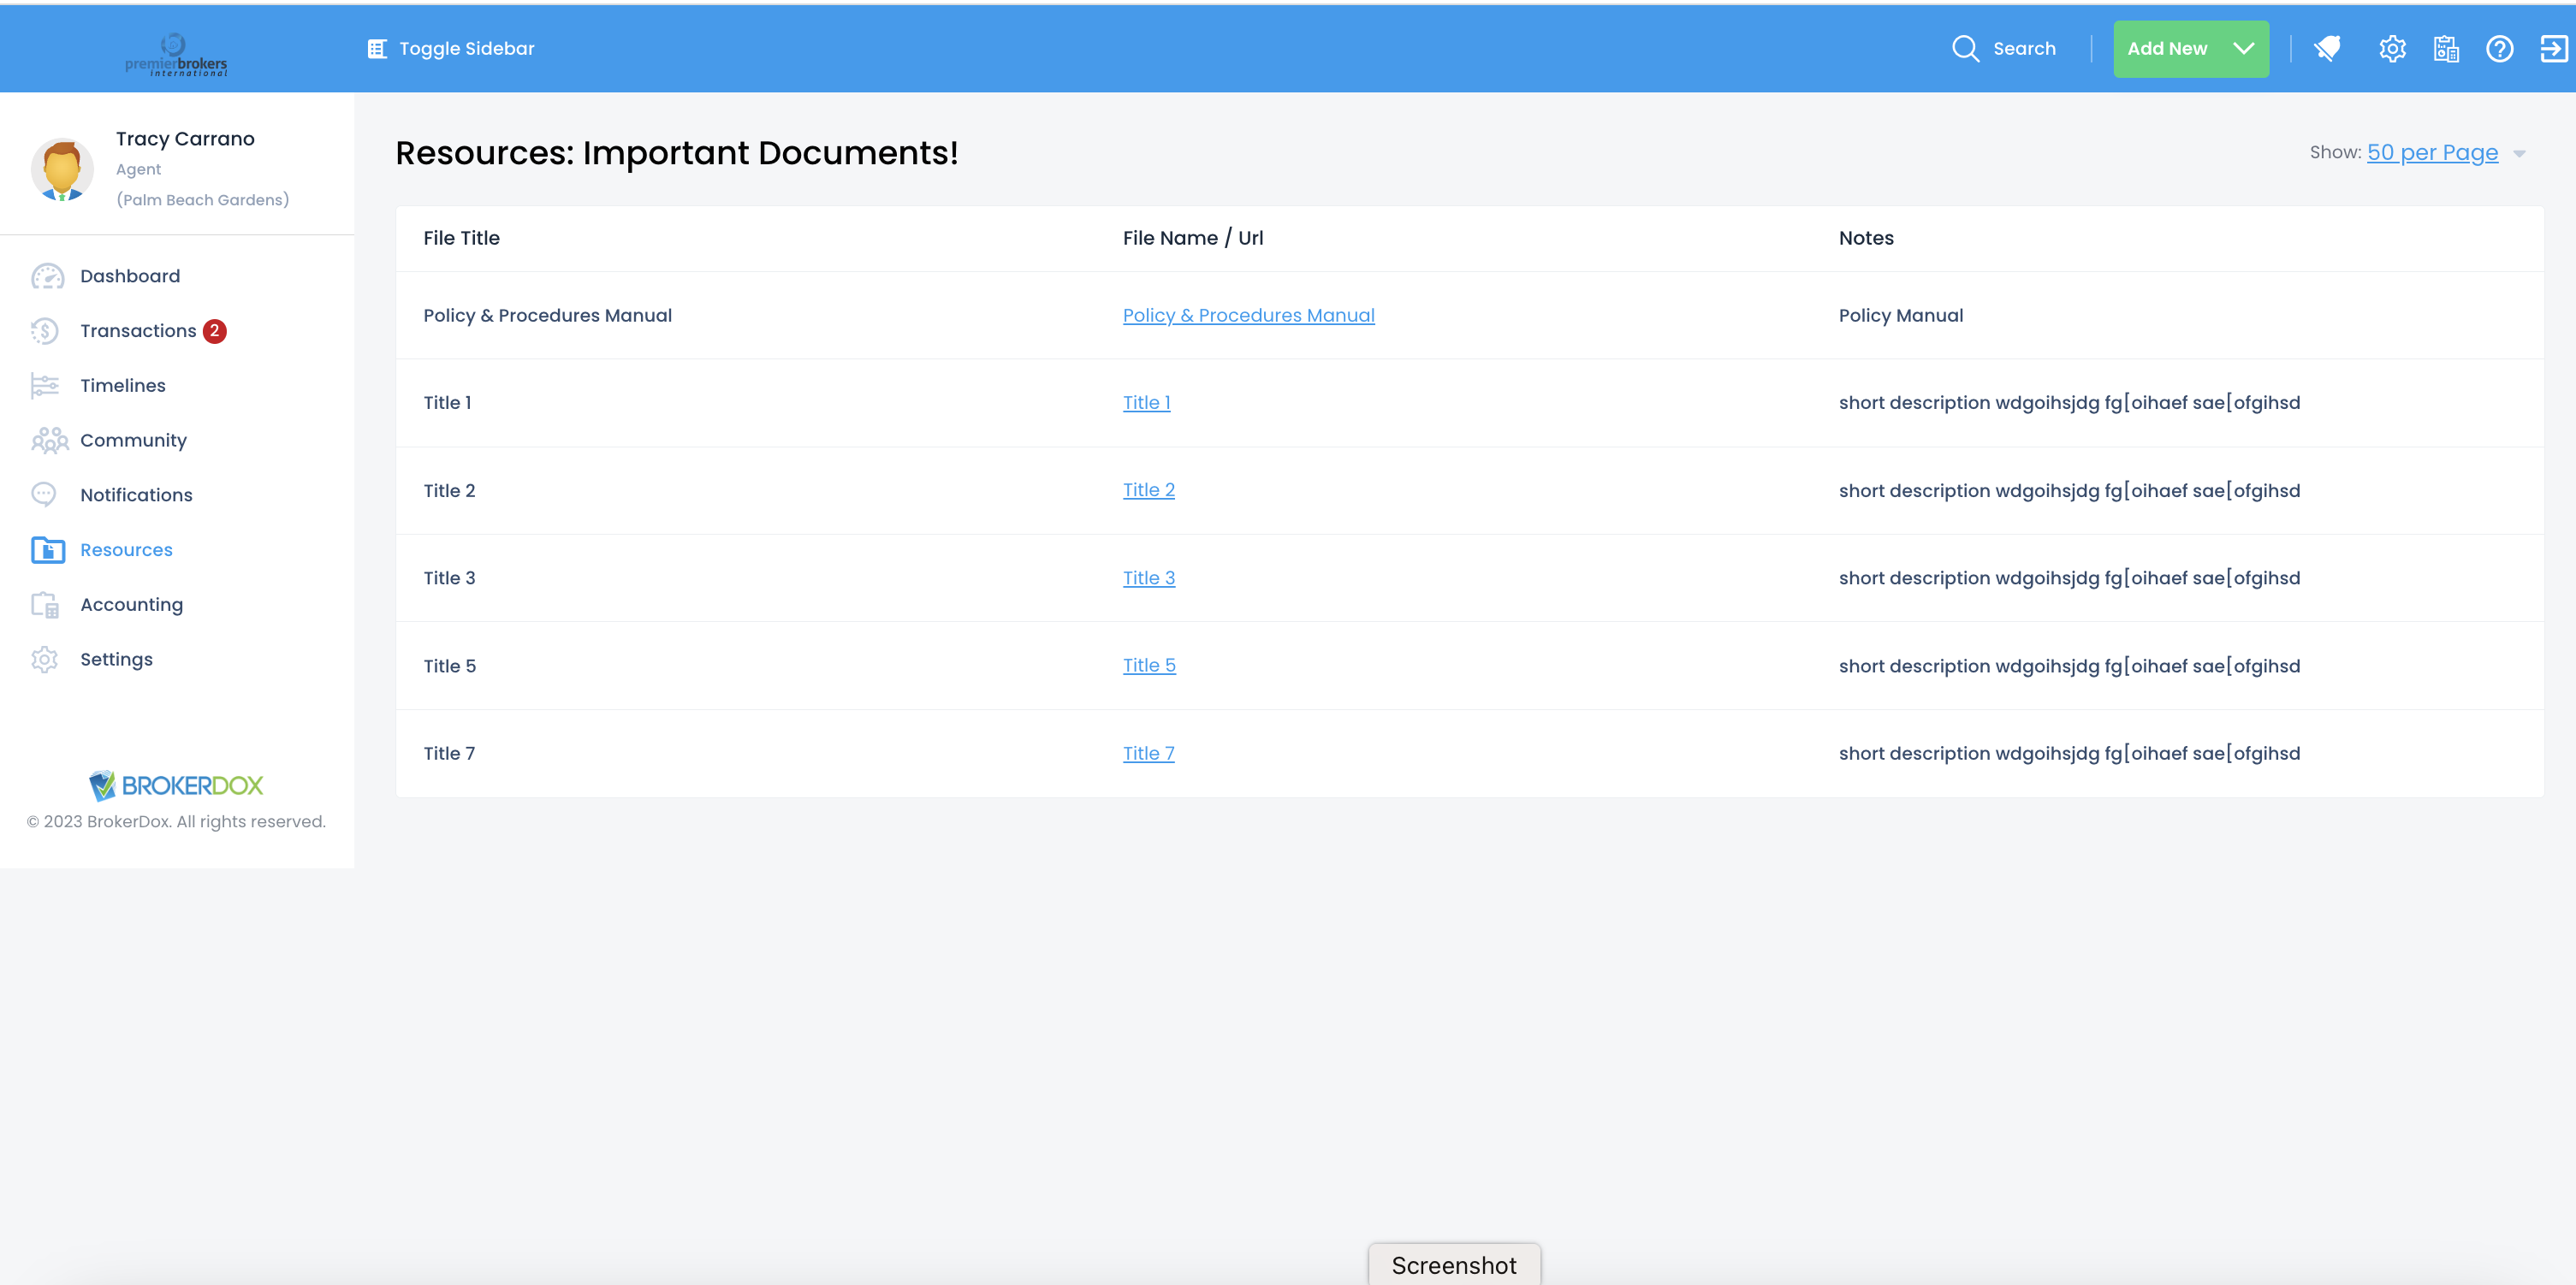
Task: Open the Title 2 link
Action: 1148,490
